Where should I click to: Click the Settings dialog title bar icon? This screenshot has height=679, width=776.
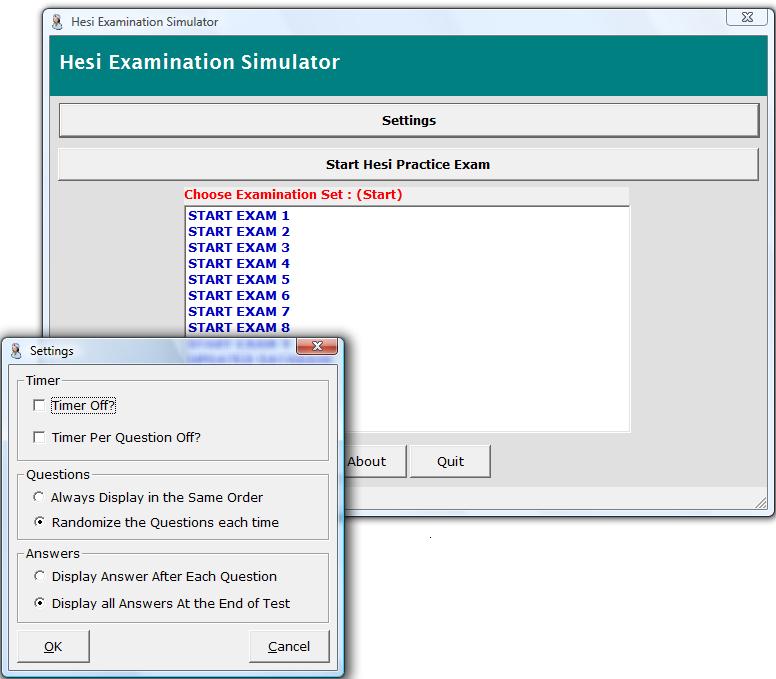pos(16,350)
